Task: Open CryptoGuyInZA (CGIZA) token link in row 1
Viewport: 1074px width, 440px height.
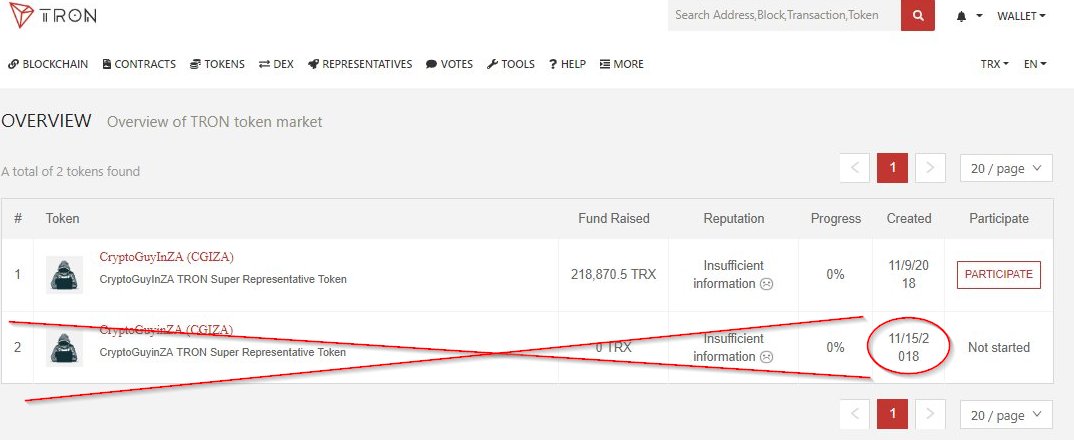Action: click(166, 257)
